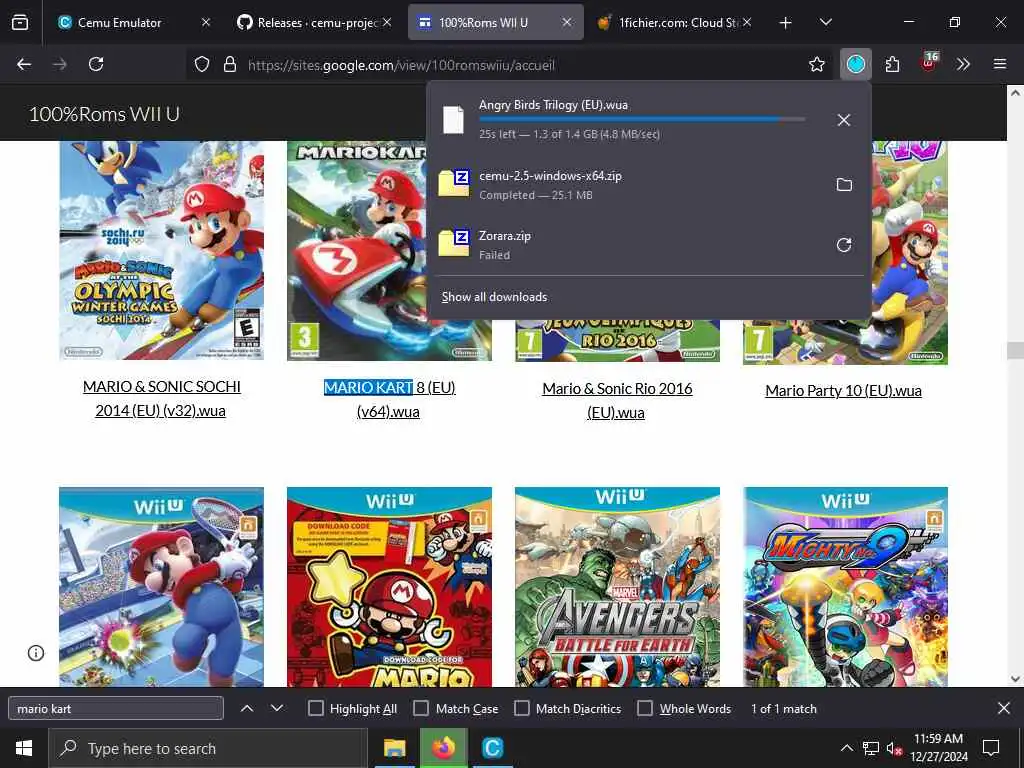Close the 1fichier.com tab
The image size is (1024, 768).
[747, 23]
